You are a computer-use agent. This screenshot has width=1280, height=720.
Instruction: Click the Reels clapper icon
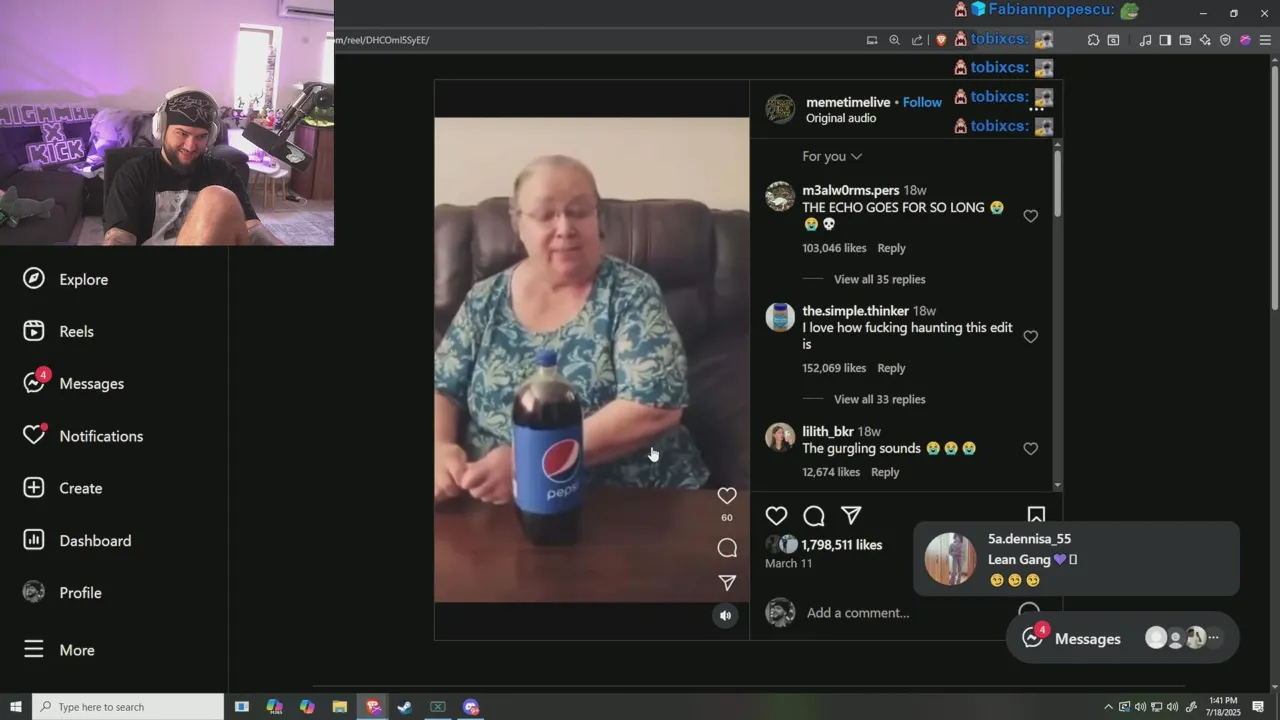tap(34, 331)
